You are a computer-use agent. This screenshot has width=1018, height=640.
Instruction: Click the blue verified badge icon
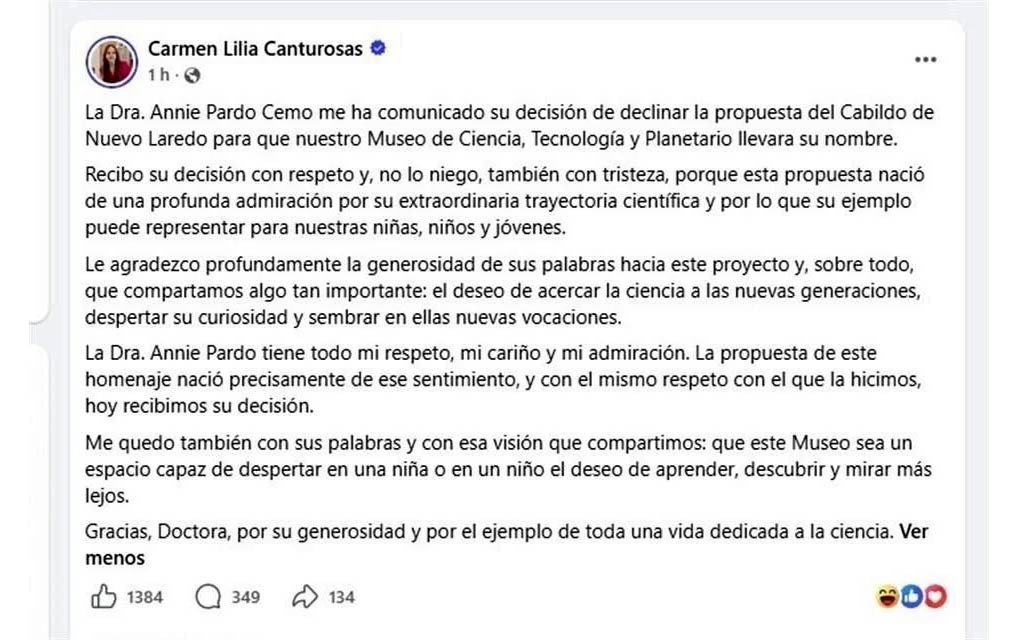[x=378, y=47]
